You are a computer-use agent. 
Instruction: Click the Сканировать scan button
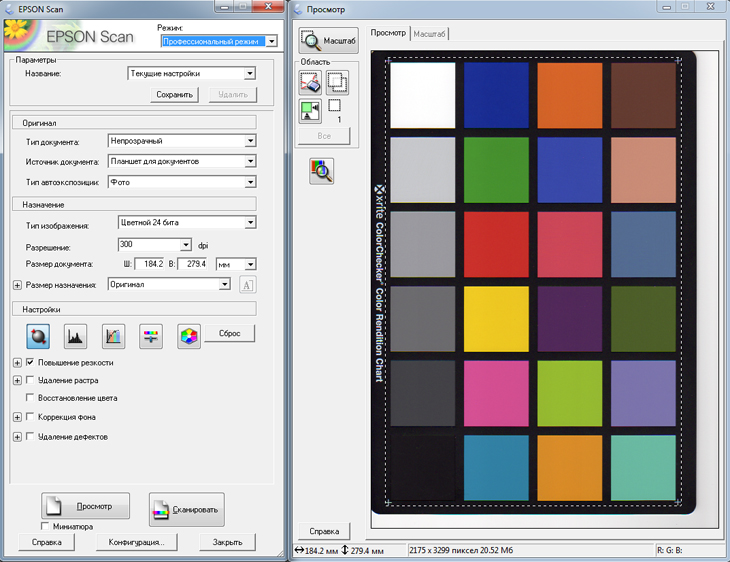tap(187, 510)
